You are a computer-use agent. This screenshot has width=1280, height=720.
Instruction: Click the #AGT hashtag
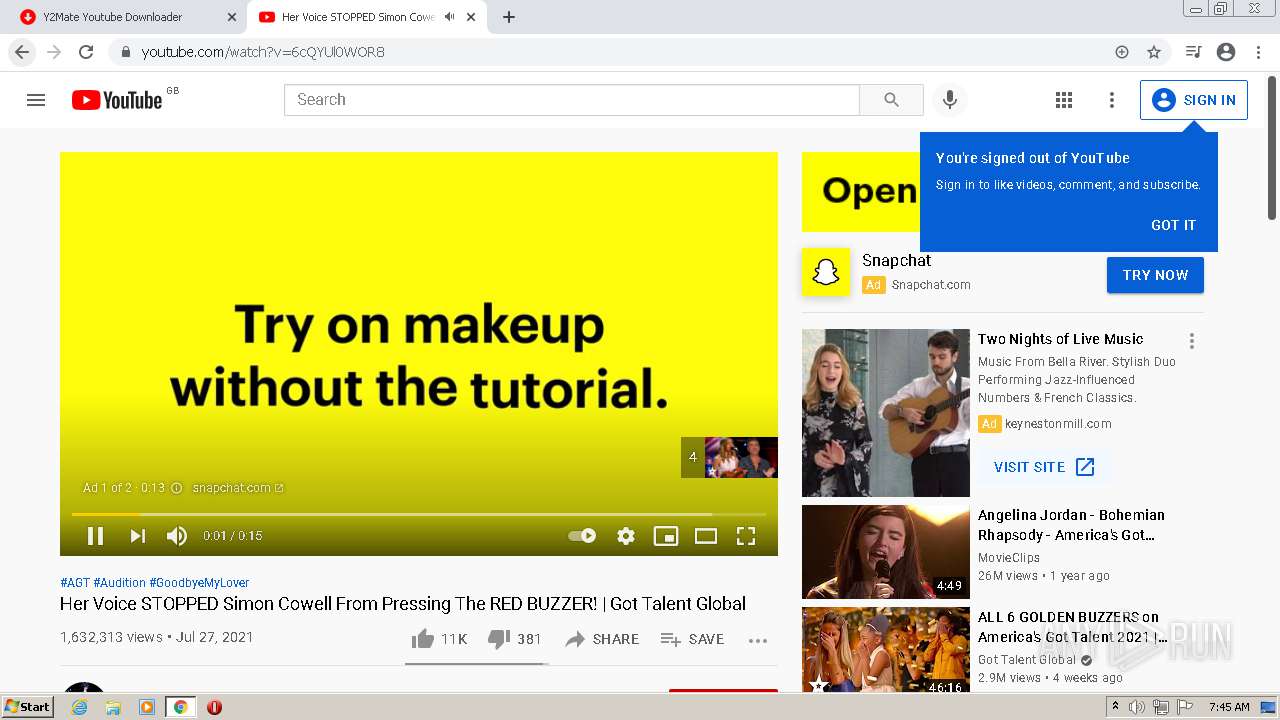point(75,583)
